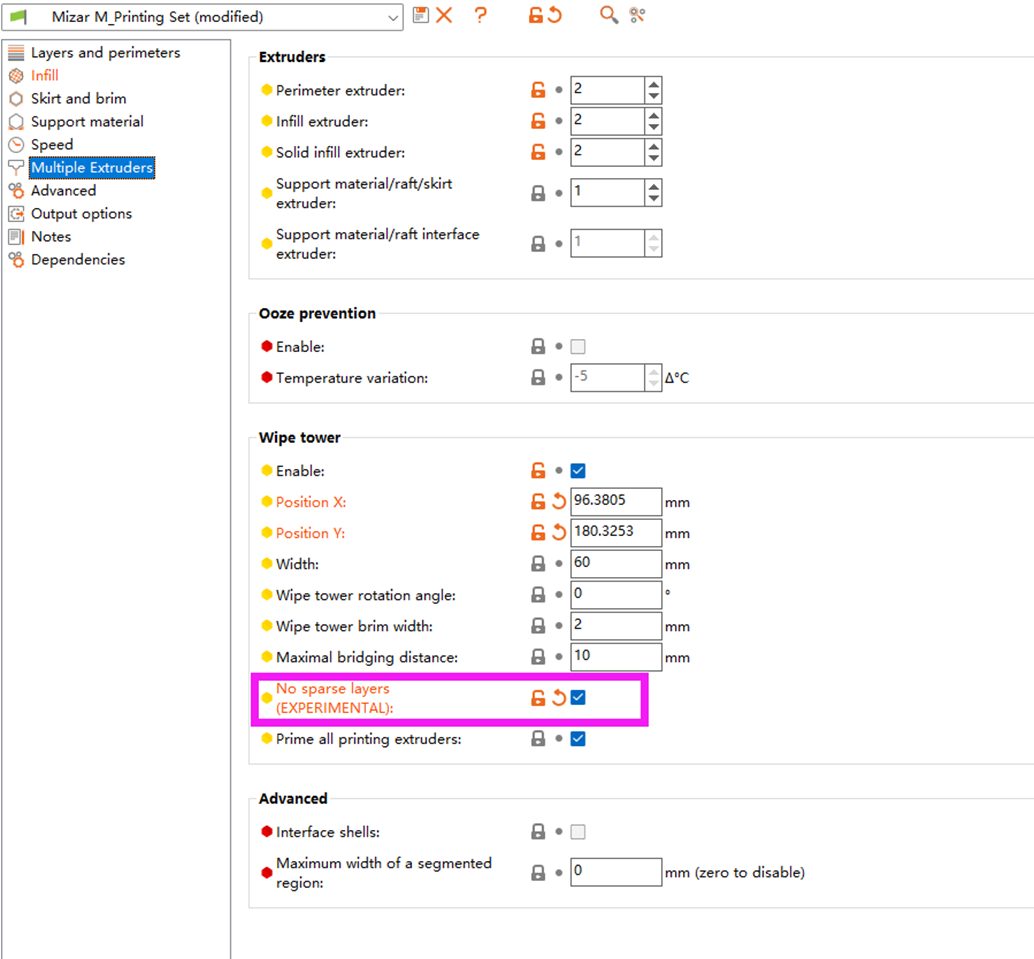Delete preset with the X icon
The width and height of the screenshot is (1034, 959).
point(444,15)
